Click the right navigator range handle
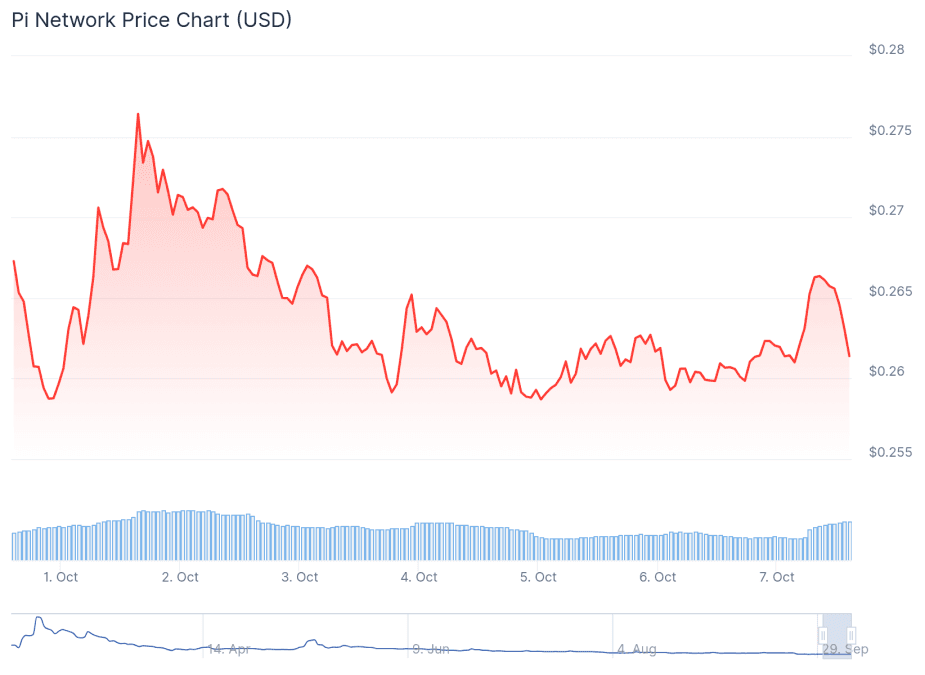 (x=850, y=635)
